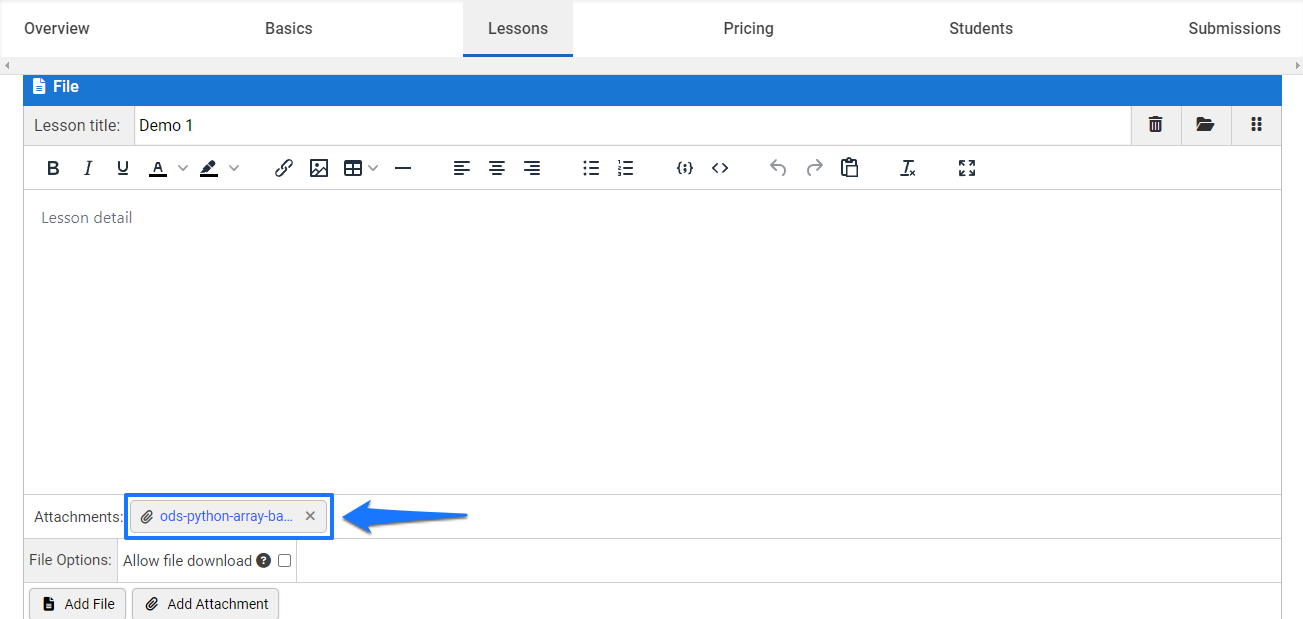Paste from clipboard icon
The height and width of the screenshot is (619, 1303).
click(849, 168)
